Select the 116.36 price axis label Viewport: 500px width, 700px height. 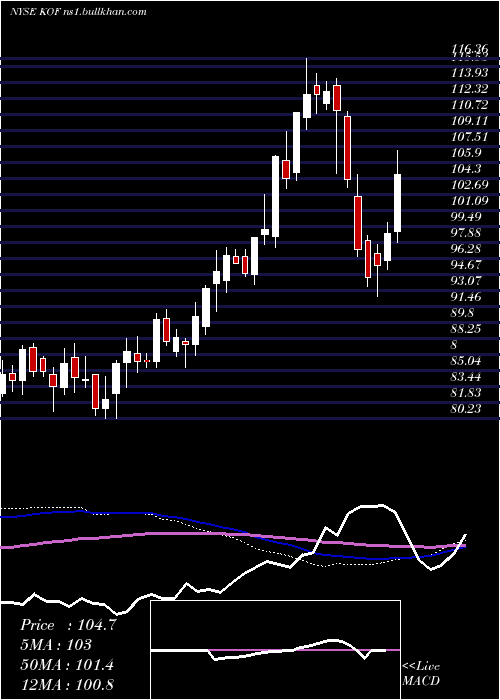click(x=469, y=49)
